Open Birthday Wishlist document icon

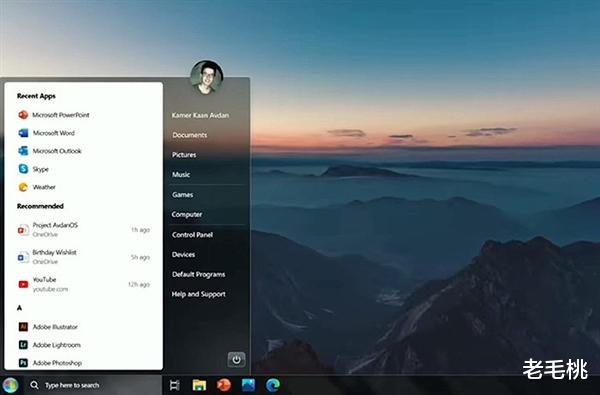pos(23,257)
